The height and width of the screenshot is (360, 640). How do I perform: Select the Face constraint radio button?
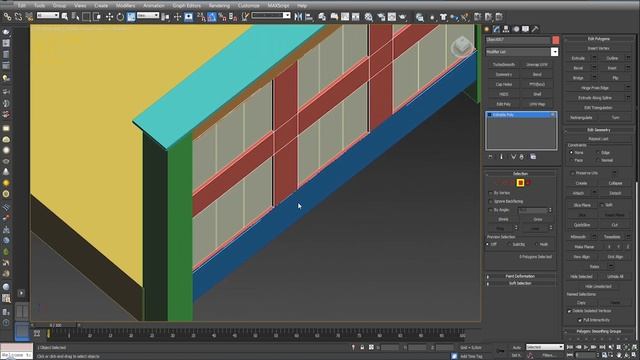pos(571,160)
